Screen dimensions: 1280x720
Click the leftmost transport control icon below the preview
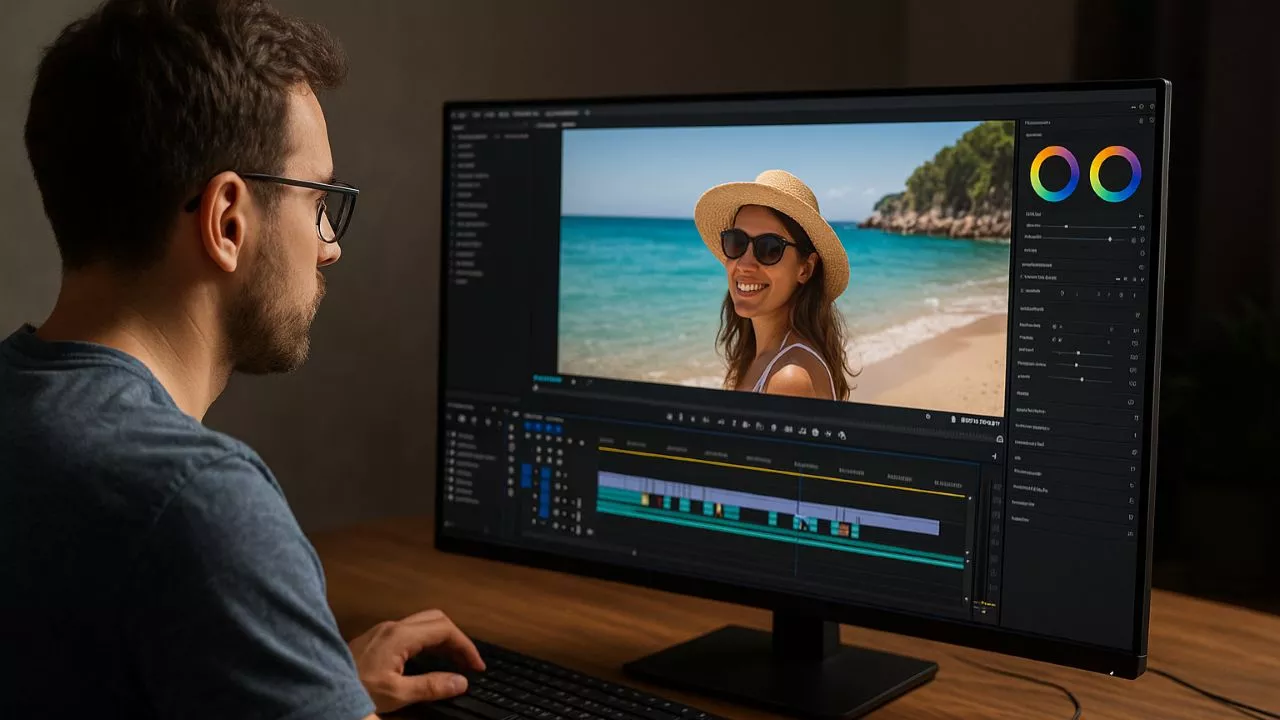click(x=669, y=416)
